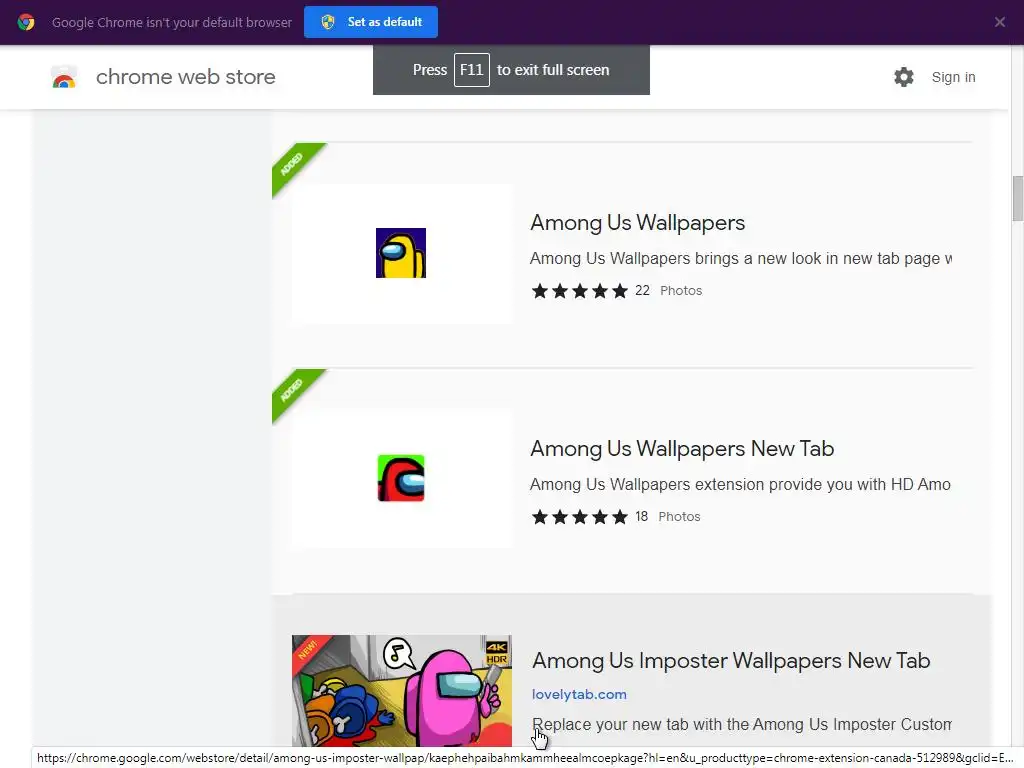
Task: Select Photos category under Among Us Wallpapers
Action: coord(681,291)
